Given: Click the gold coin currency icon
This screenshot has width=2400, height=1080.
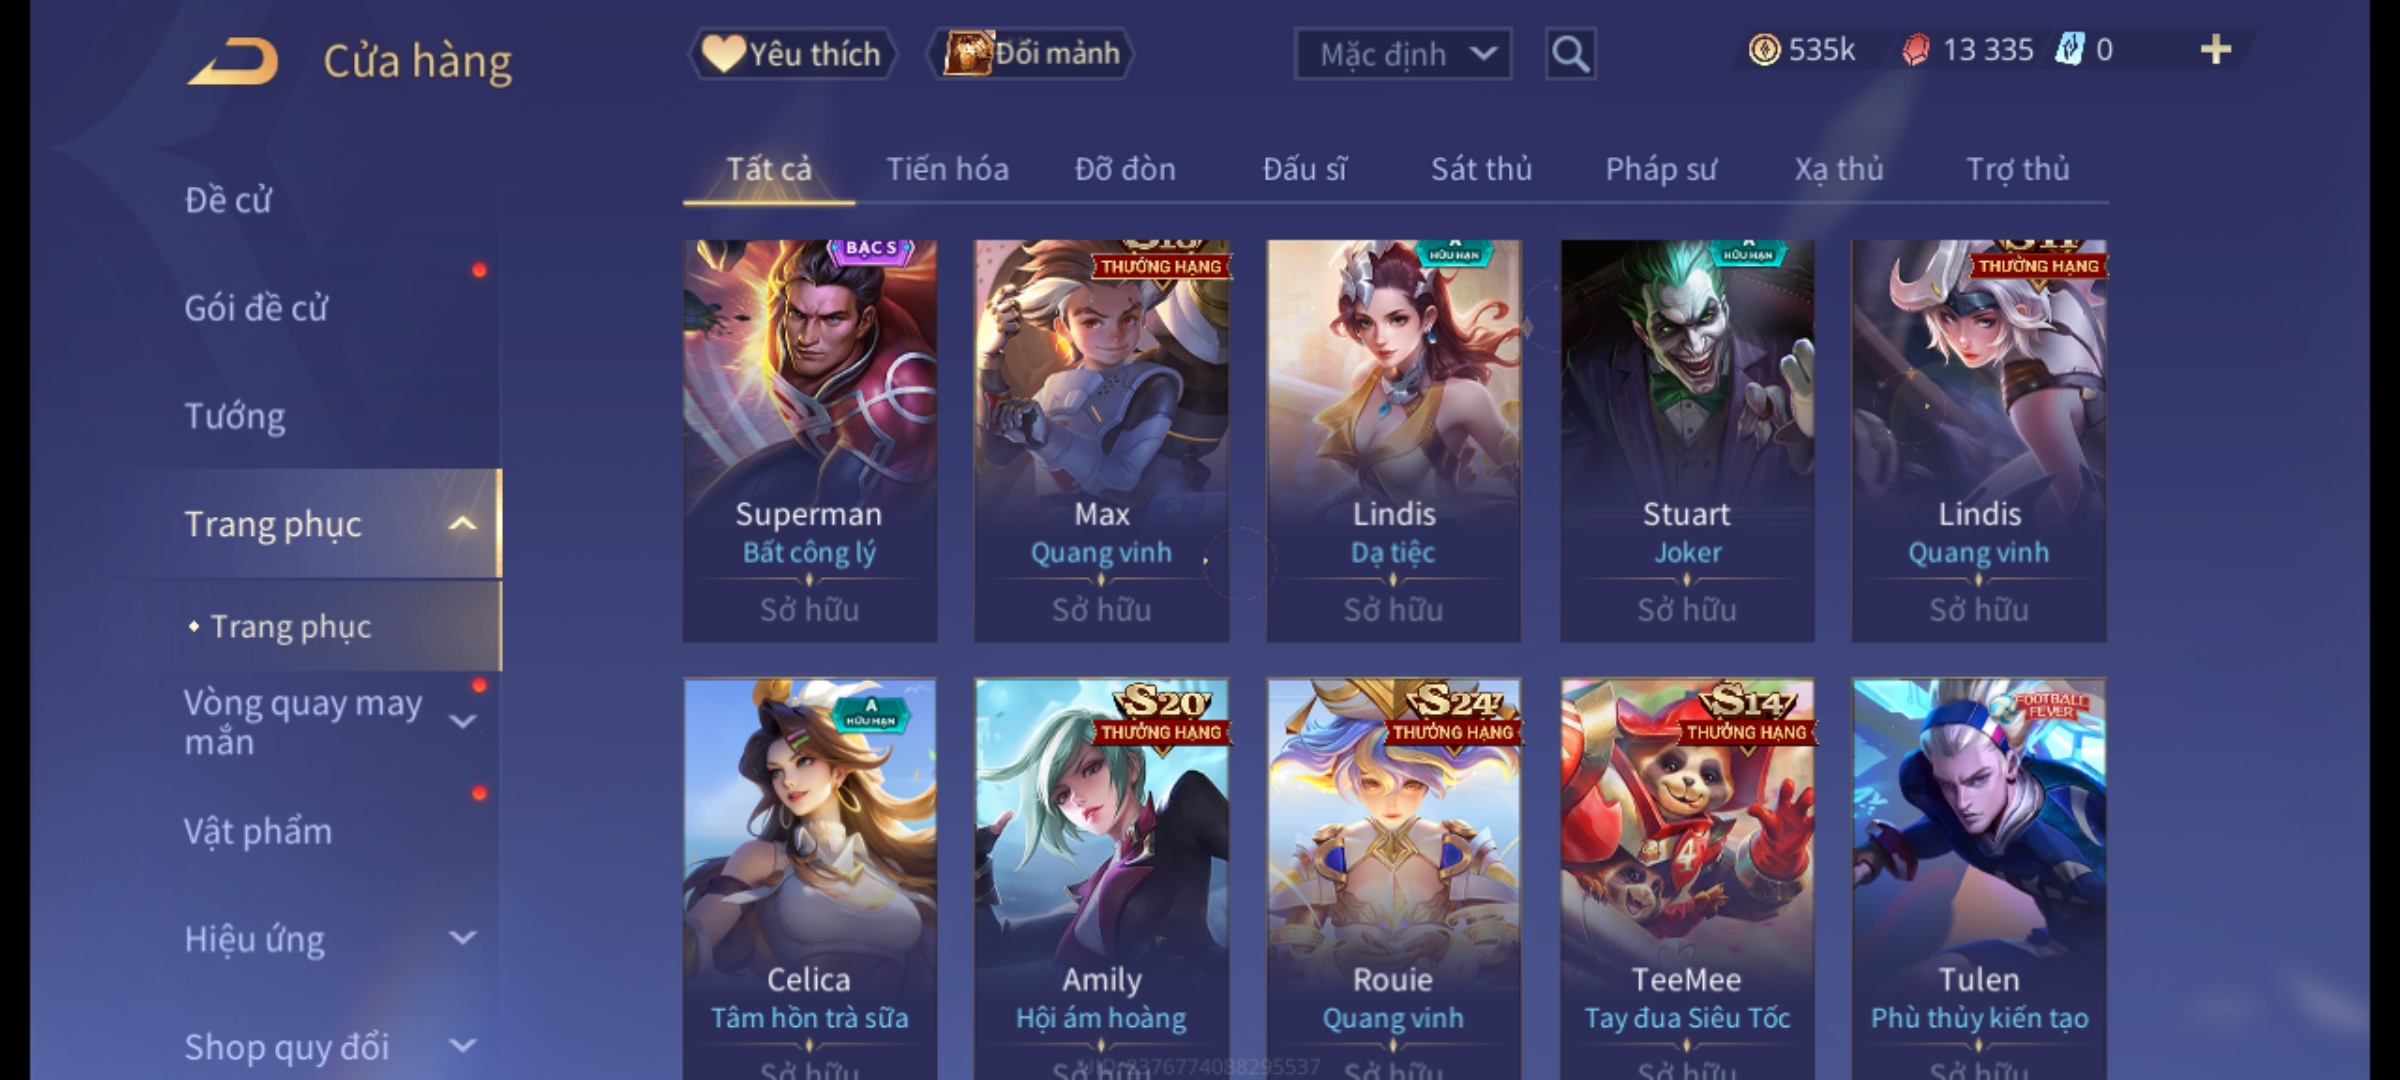Looking at the screenshot, I should 1764,50.
